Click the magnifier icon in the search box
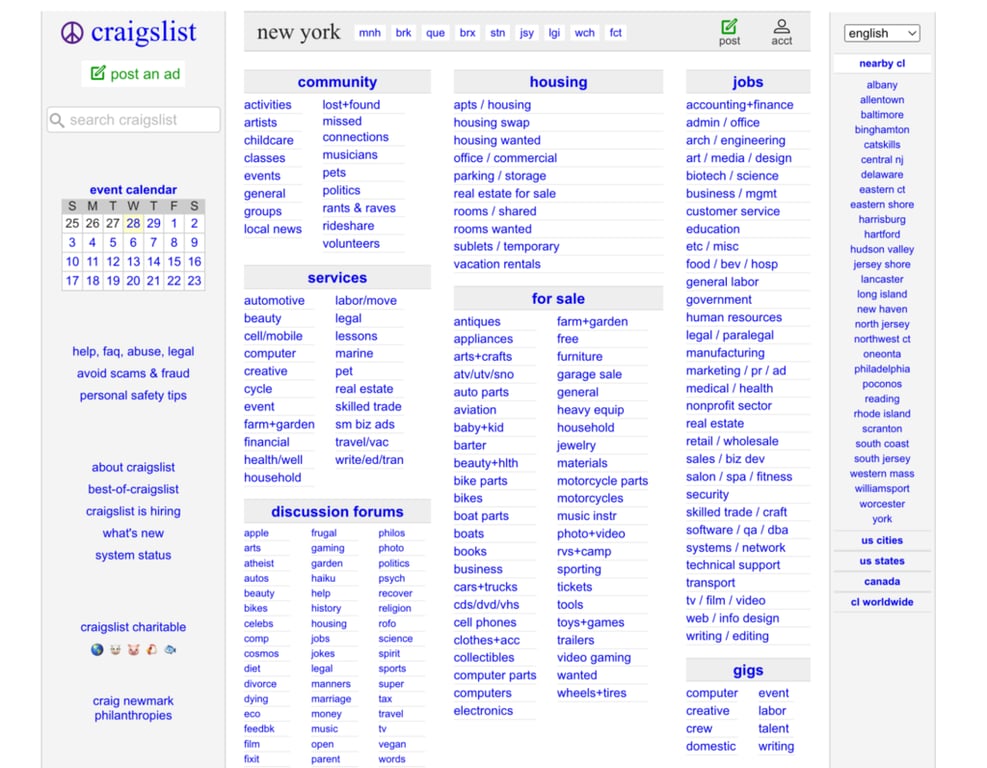Image resolution: width=987 pixels, height=768 pixels. point(57,119)
